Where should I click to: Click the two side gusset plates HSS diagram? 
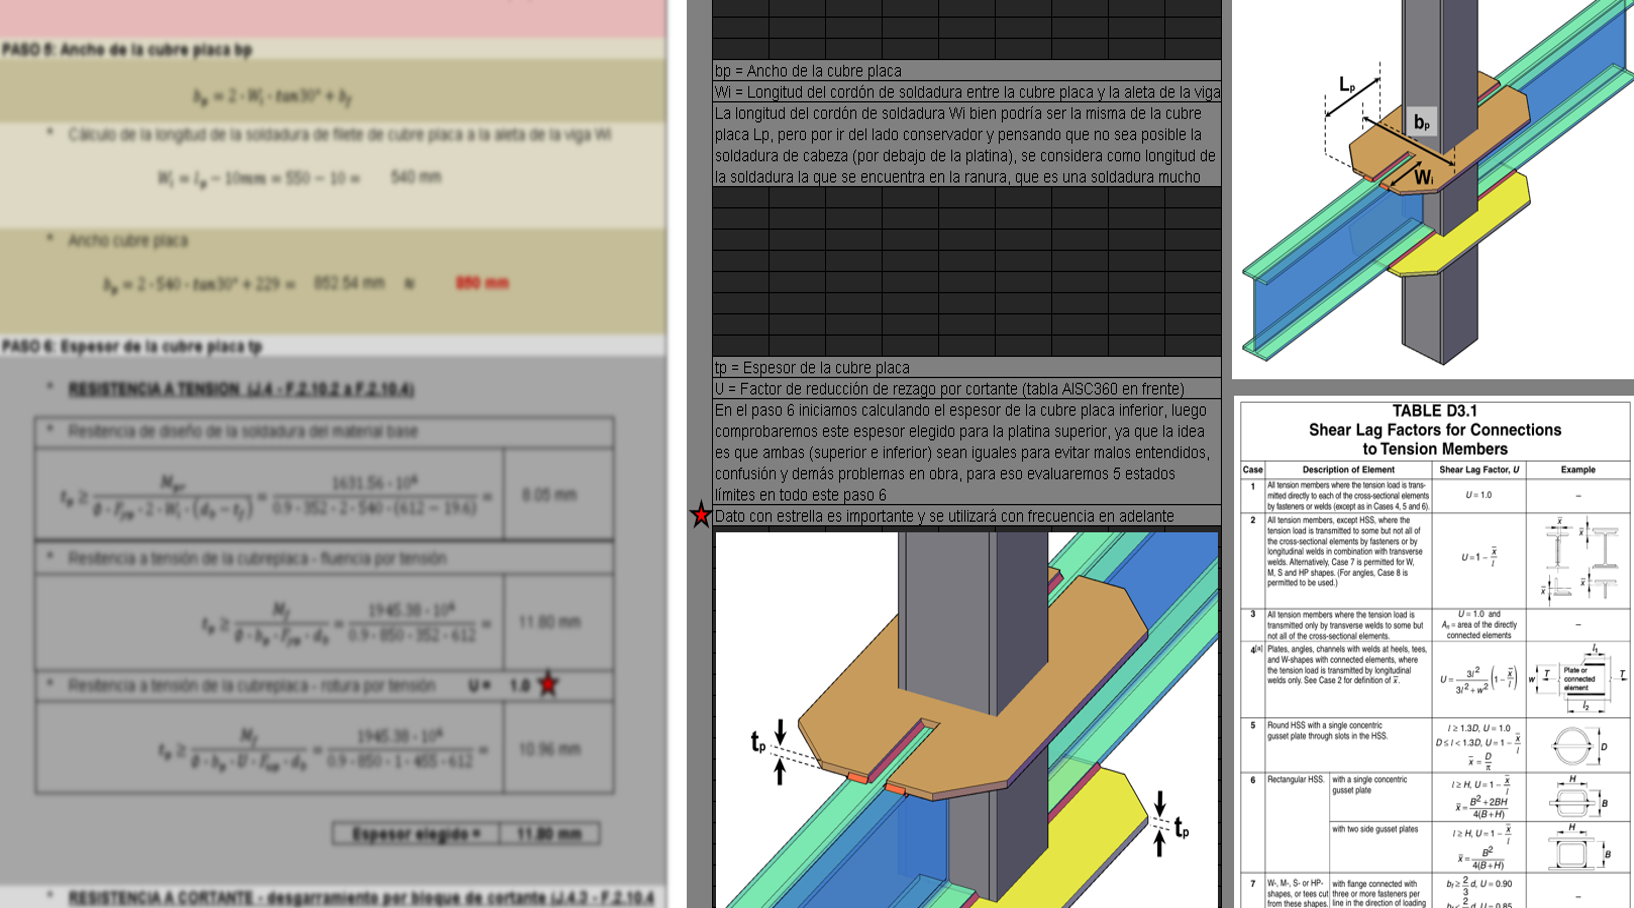[1575, 848]
